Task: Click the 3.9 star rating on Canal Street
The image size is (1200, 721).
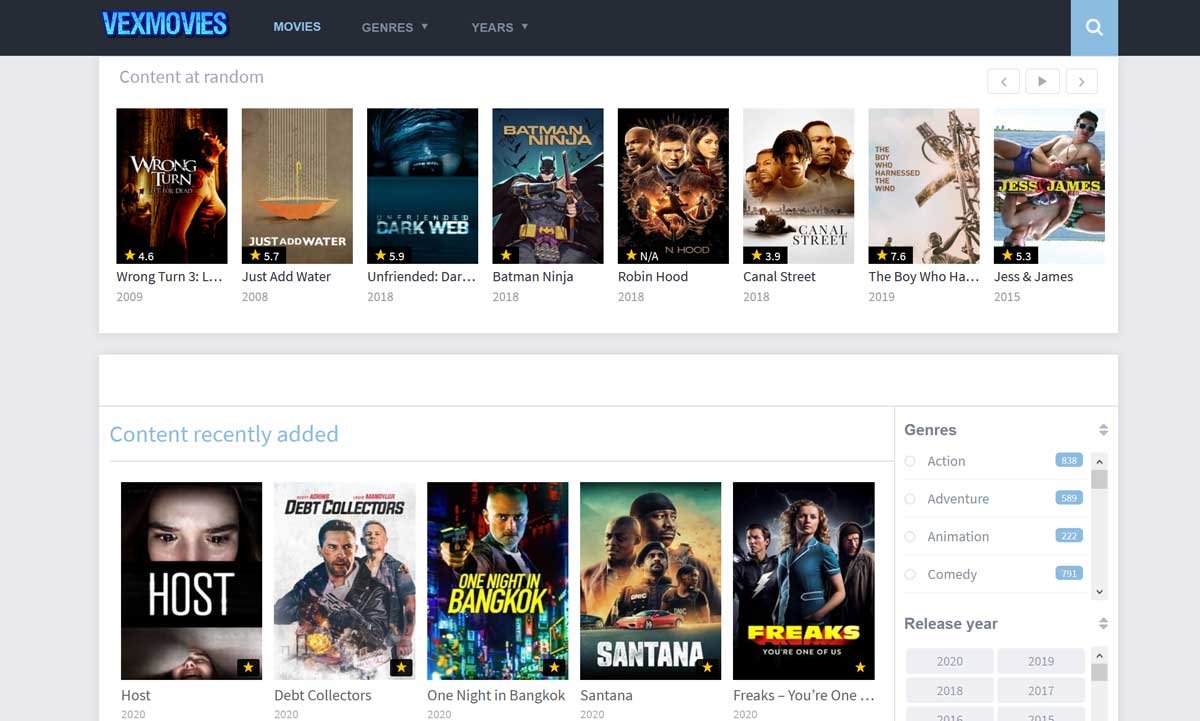Action: (766, 256)
